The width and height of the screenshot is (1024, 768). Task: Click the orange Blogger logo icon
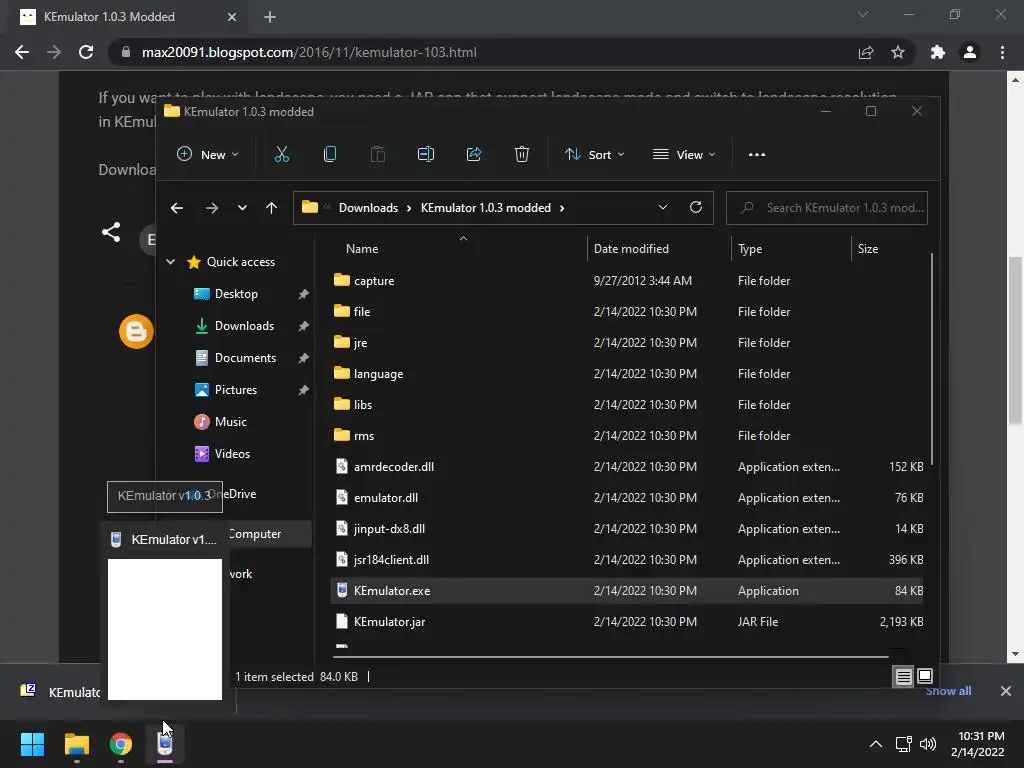point(136,332)
